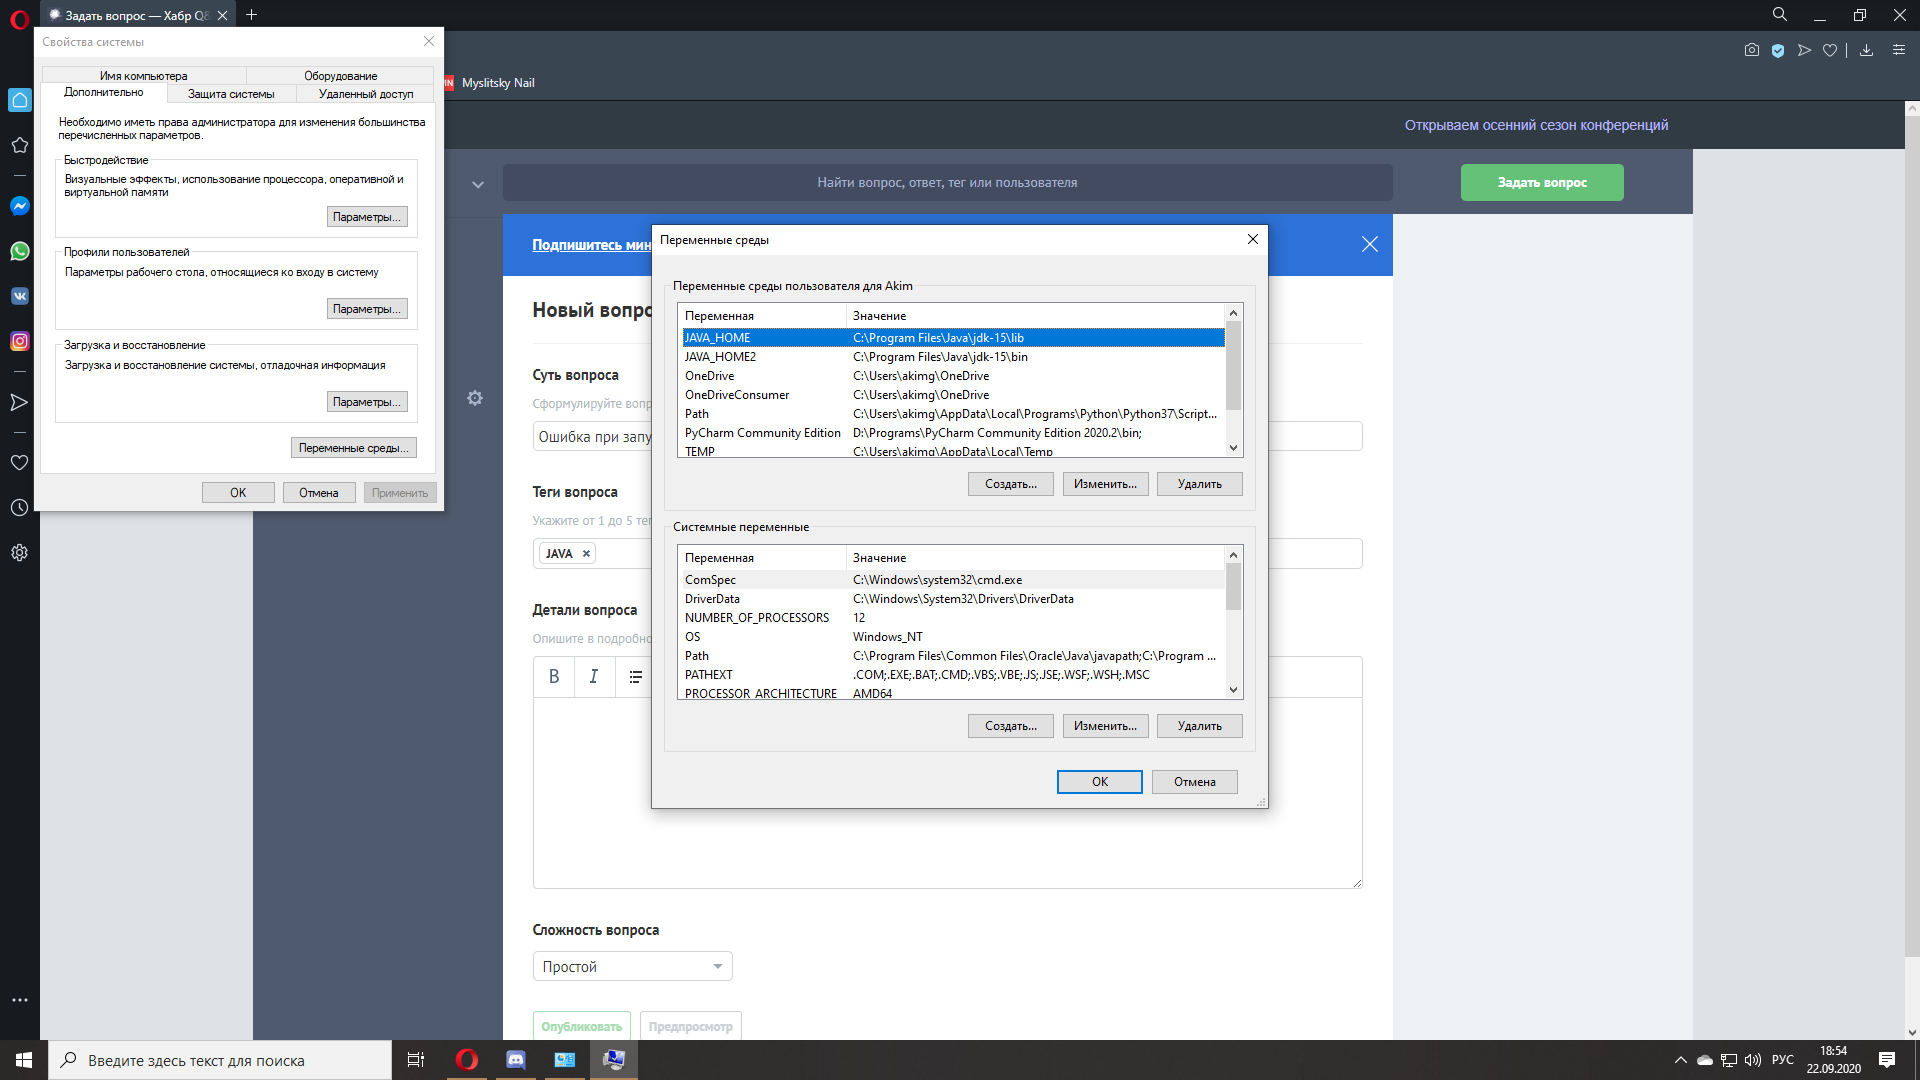Click the browser search magnifier icon
1920x1080 pixels.
point(1780,15)
